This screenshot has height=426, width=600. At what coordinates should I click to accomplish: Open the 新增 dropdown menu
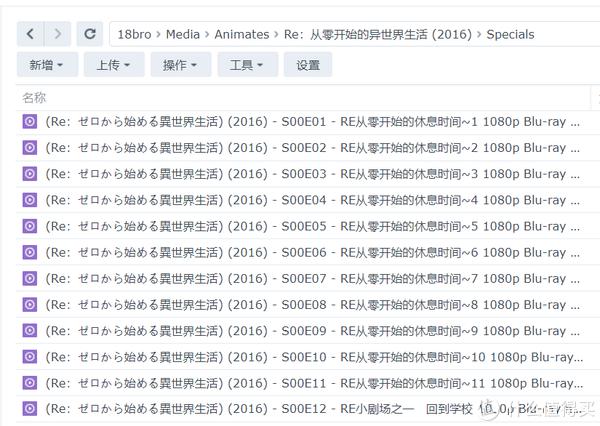(x=47, y=65)
